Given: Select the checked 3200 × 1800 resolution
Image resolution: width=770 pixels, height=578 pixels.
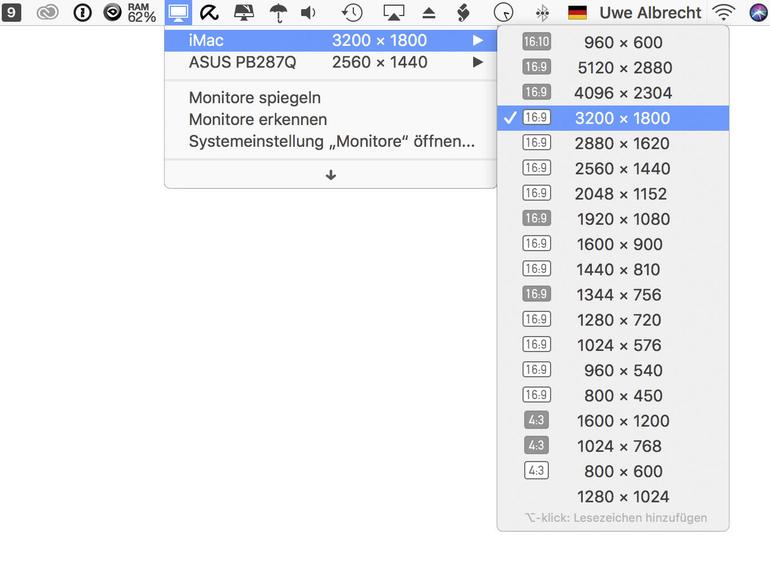Looking at the screenshot, I should coord(613,118).
